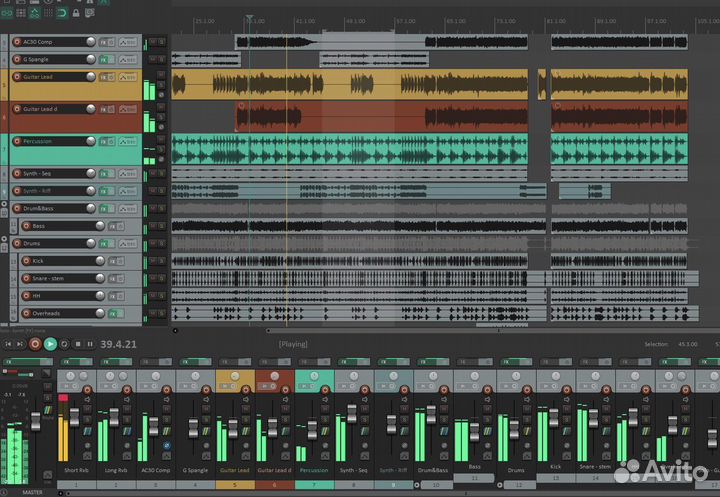Jump to project start with the rewind button
Screen dimensions: 720x497
8,344
